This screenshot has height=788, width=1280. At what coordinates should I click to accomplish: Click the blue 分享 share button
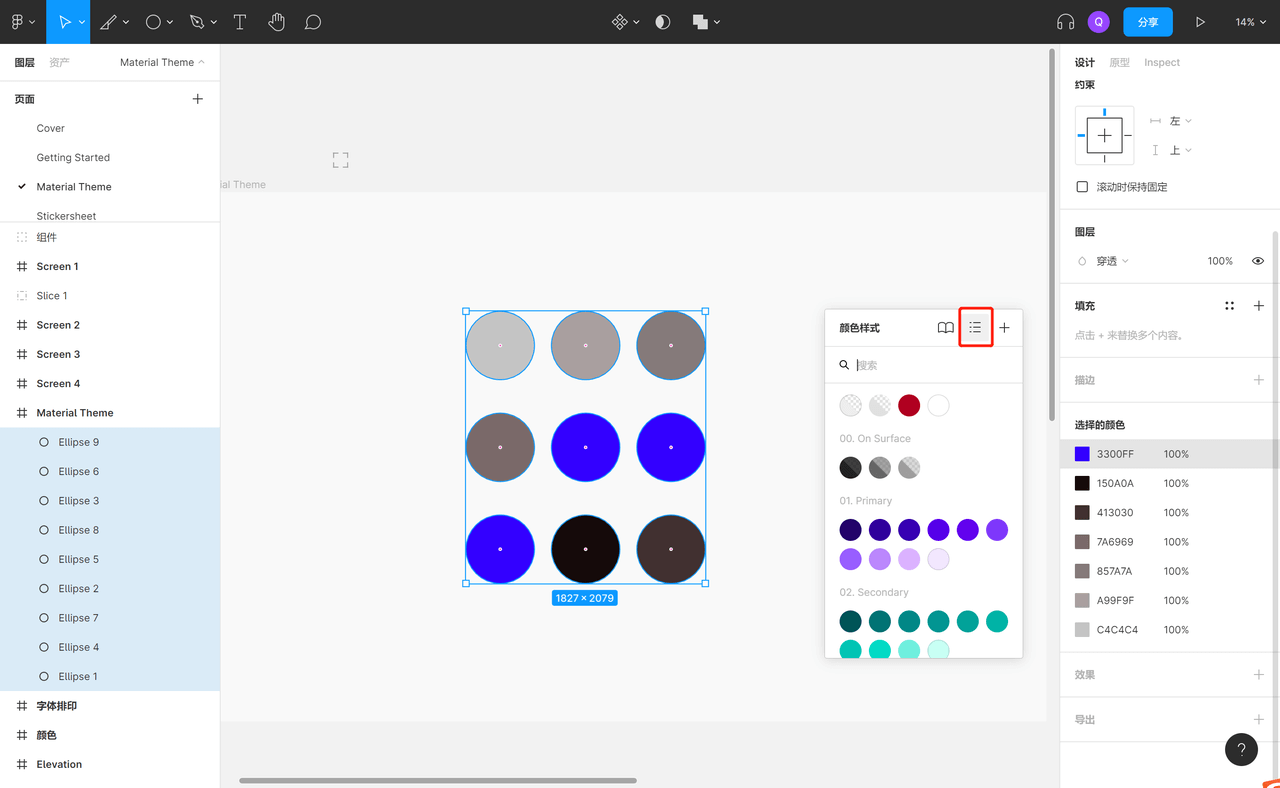1147,22
